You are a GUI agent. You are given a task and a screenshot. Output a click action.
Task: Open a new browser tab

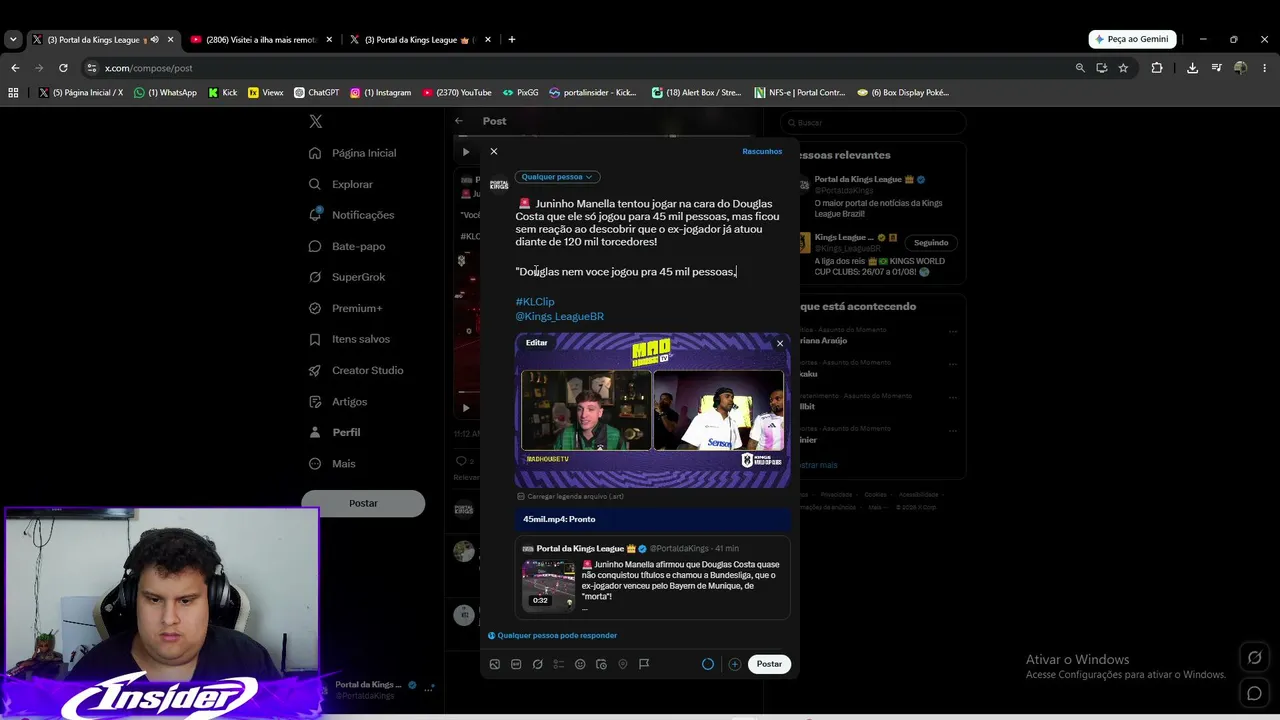(x=512, y=40)
